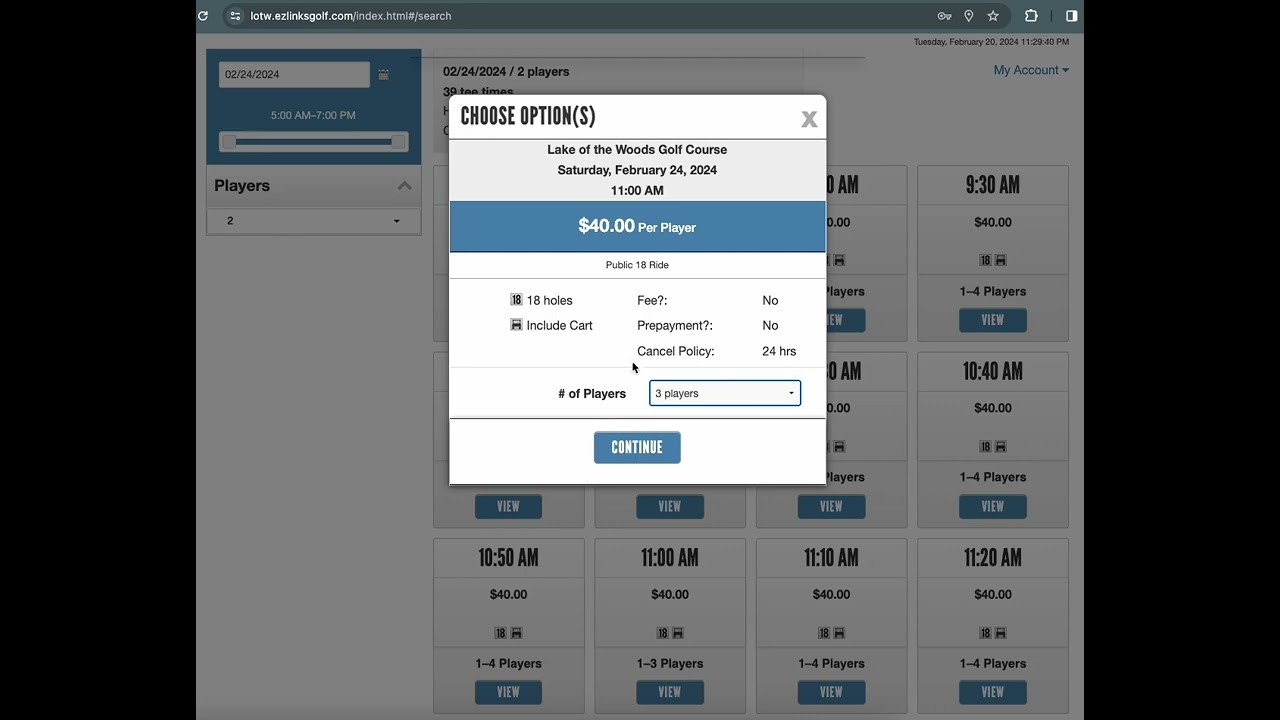The width and height of the screenshot is (1280, 720).
Task: Close the Choose Option(s) dialog with X
Action: (x=809, y=120)
